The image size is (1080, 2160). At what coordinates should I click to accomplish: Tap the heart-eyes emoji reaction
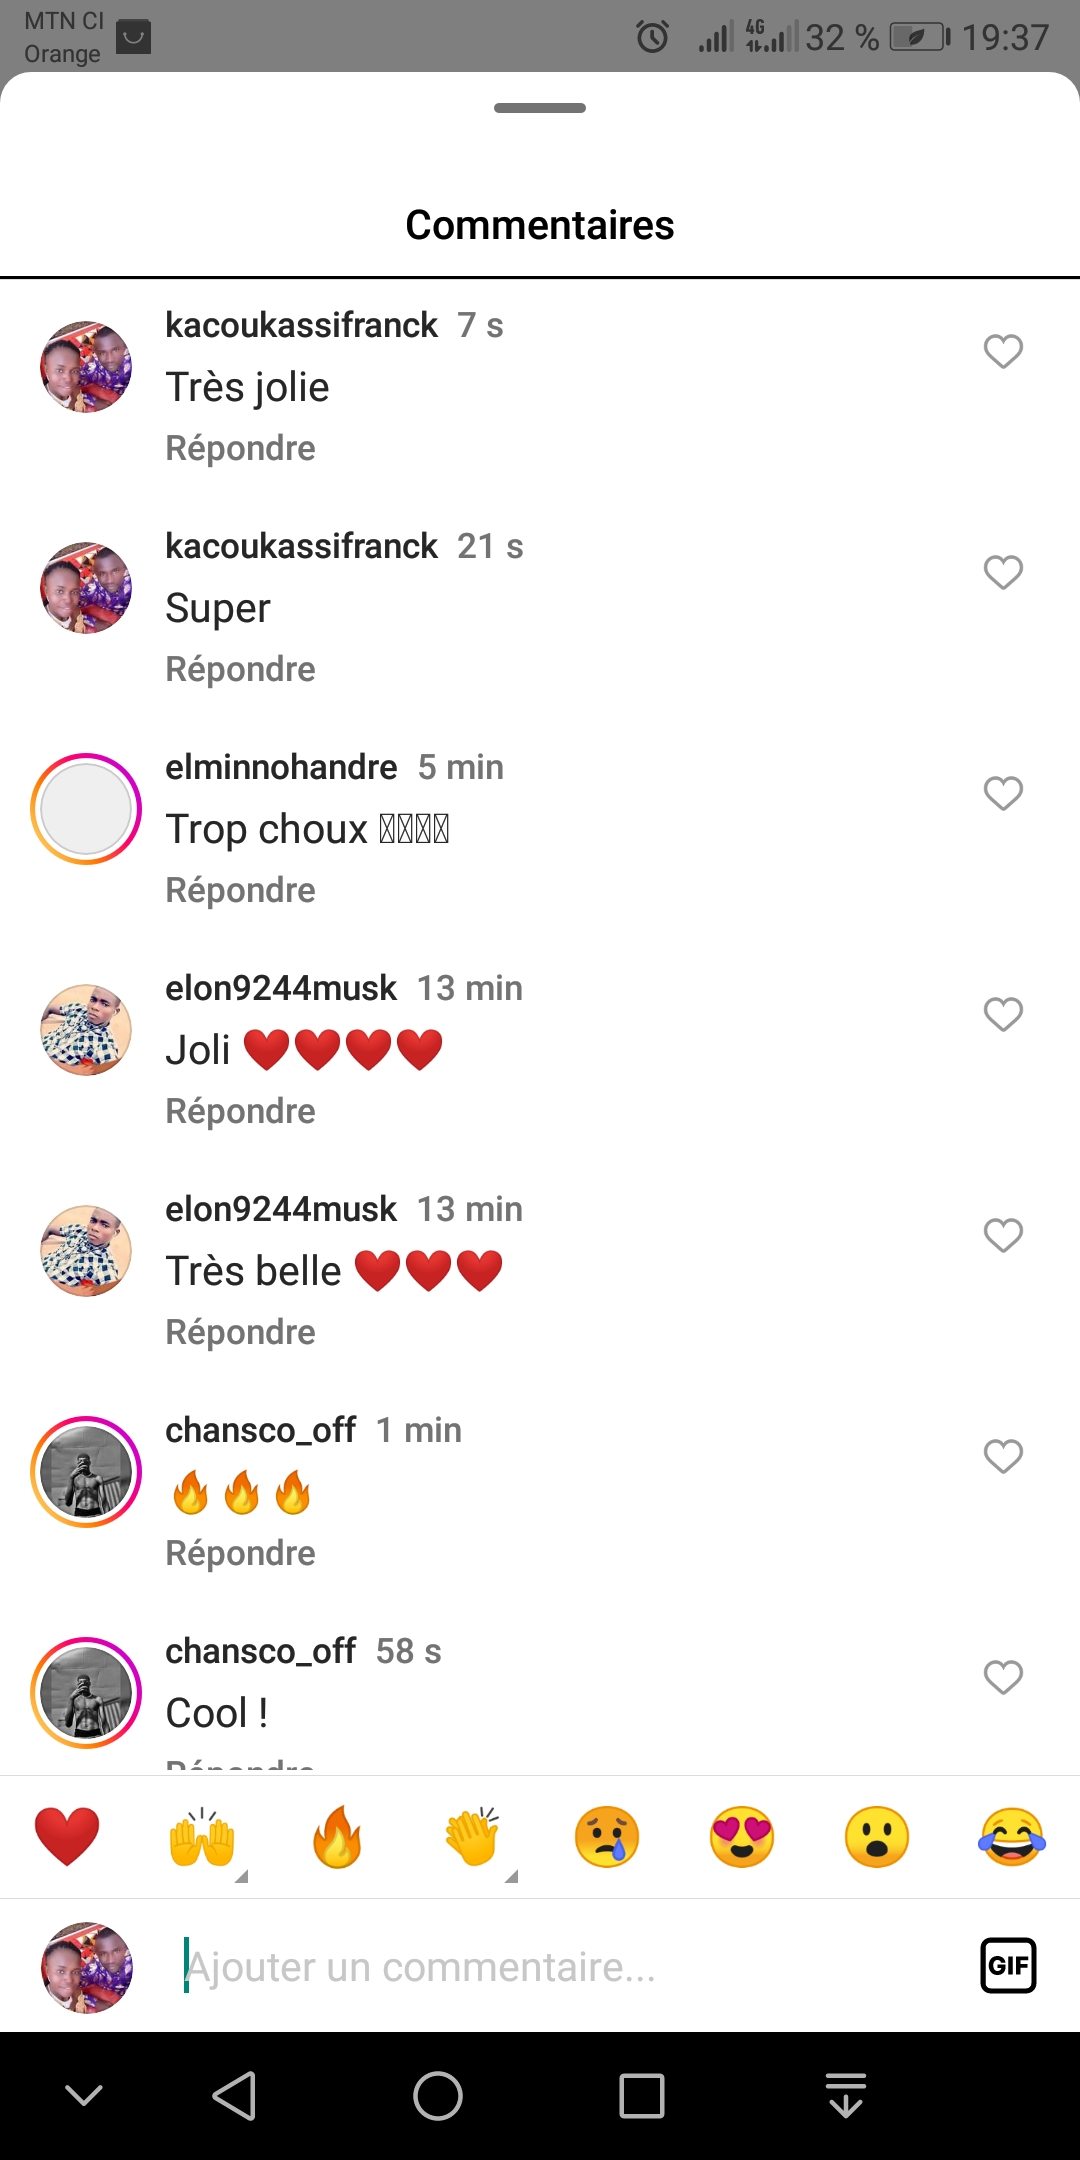[742, 1837]
